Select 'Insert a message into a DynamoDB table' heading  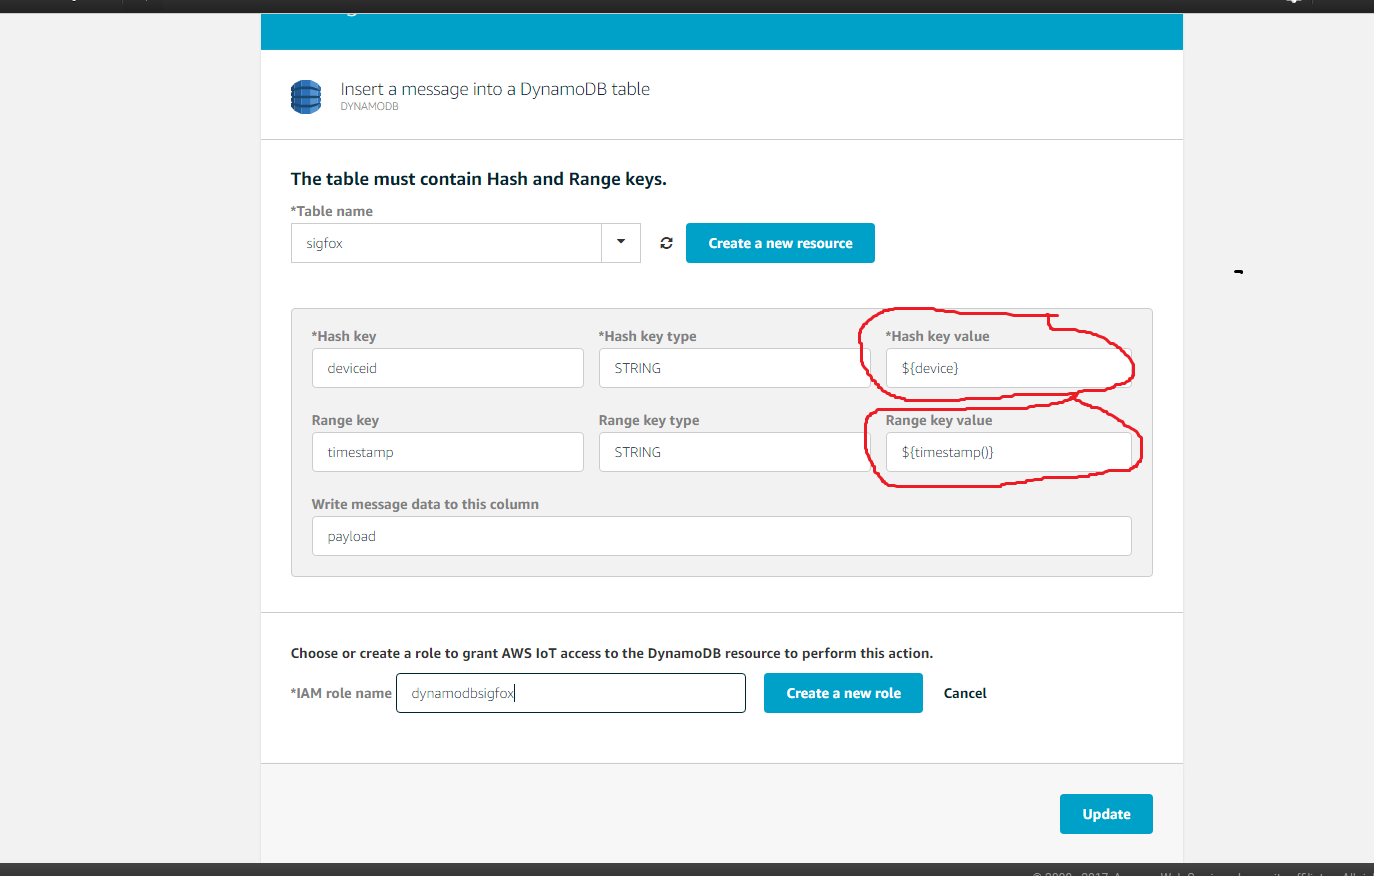495,89
